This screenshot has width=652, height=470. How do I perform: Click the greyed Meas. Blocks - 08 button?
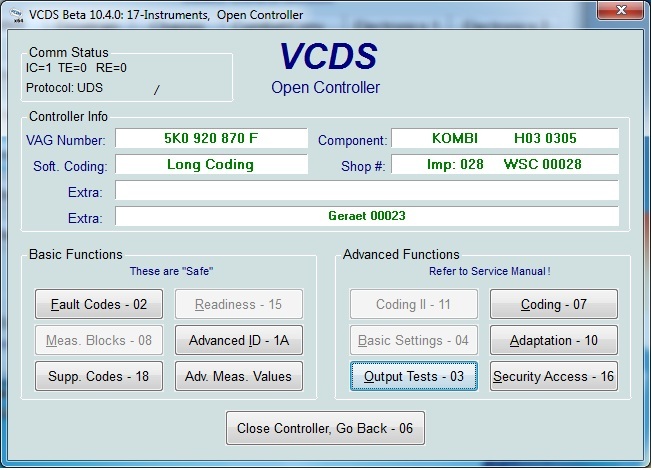pyautogui.click(x=99, y=340)
